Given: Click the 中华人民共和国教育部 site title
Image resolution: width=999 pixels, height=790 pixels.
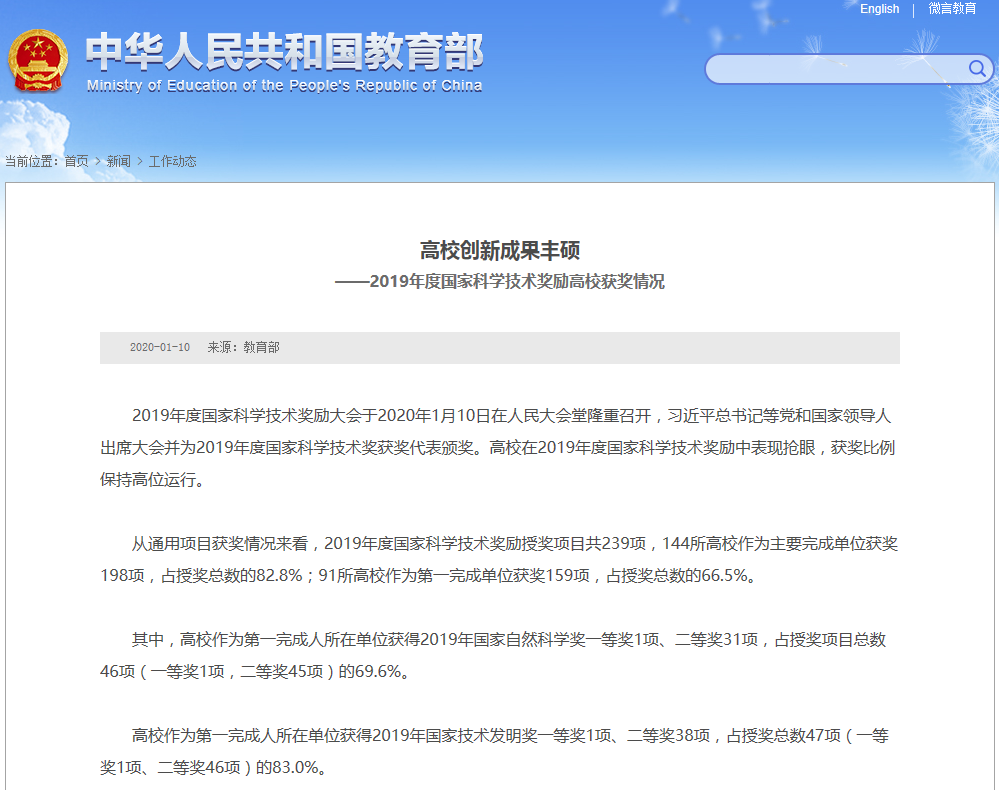Looking at the screenshot, I should tap(285, 52).
